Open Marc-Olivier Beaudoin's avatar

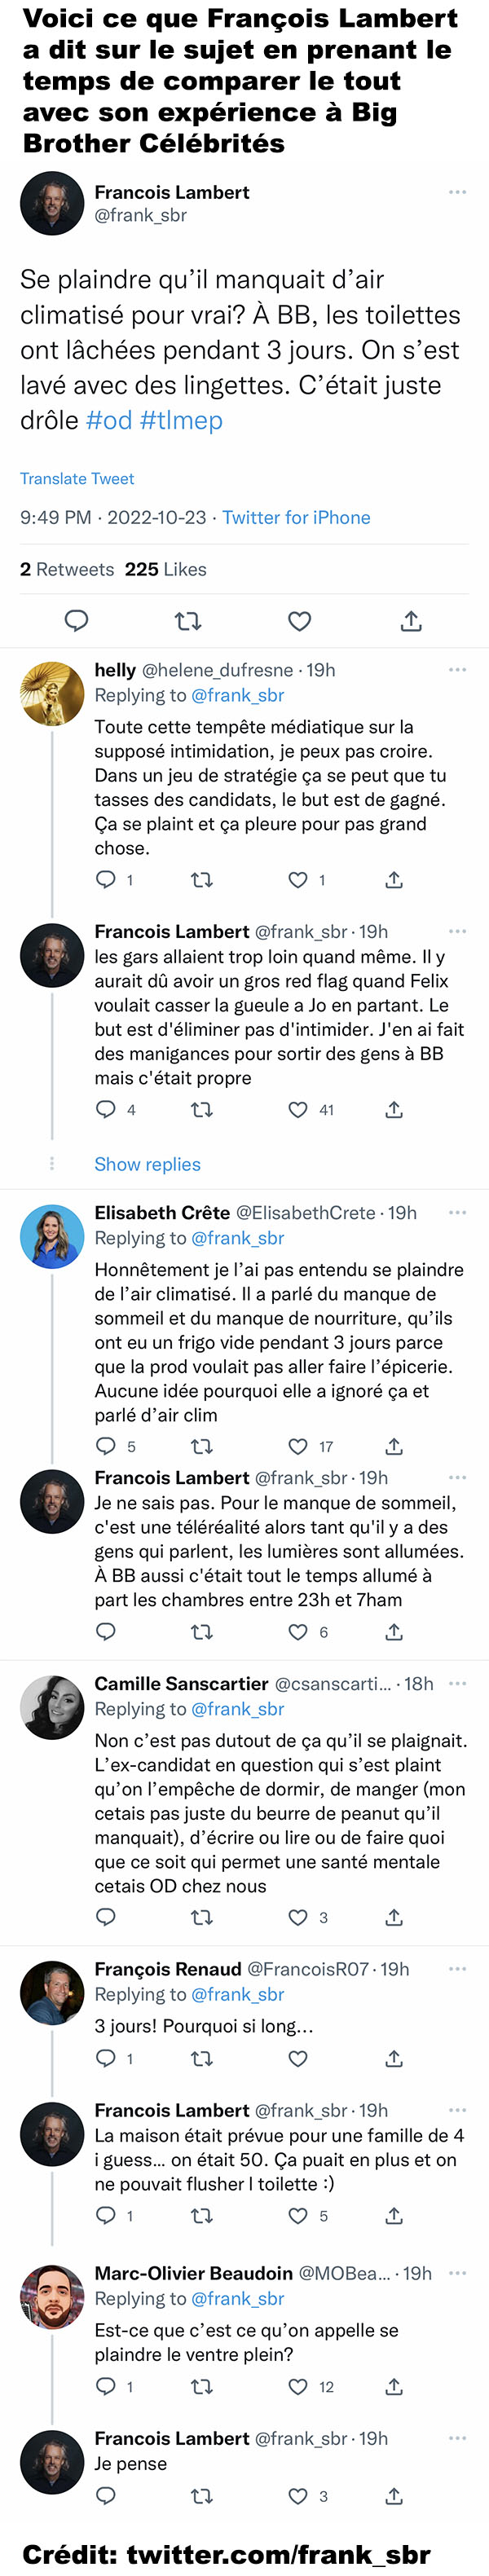[x=52, y=2297]
